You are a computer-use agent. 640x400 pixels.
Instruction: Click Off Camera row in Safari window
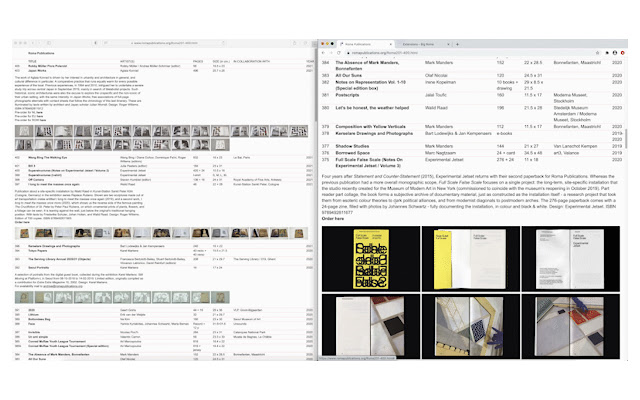pyautogui.click(x=164, y=180)
